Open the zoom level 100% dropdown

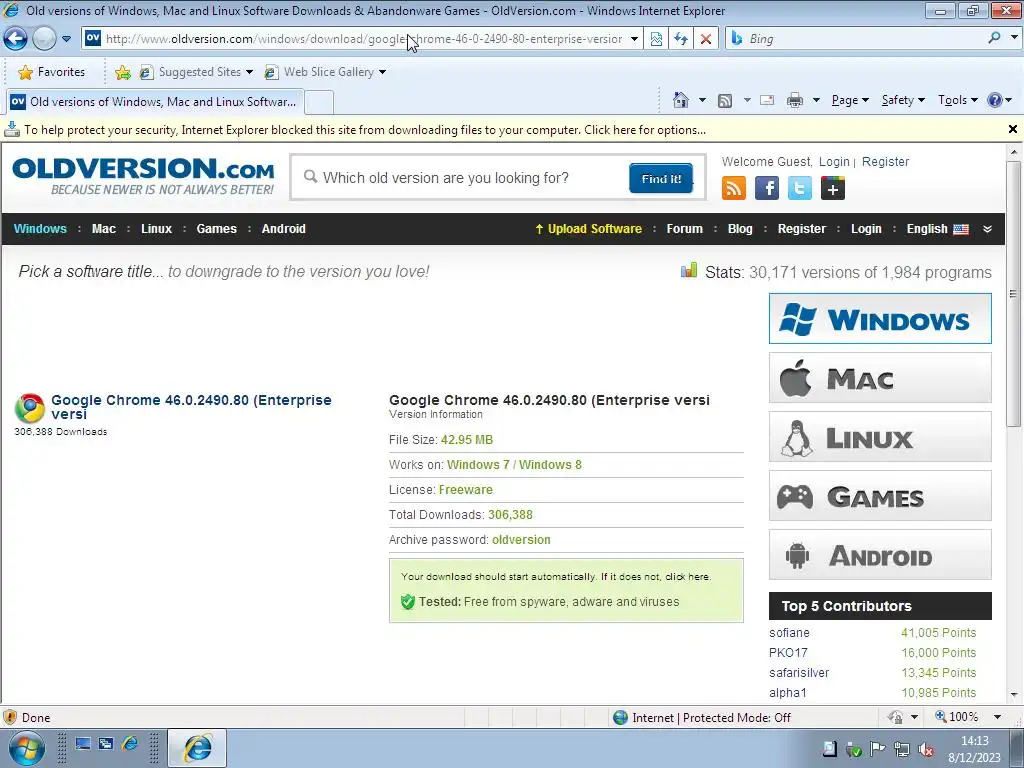click(x=997, y=717)
